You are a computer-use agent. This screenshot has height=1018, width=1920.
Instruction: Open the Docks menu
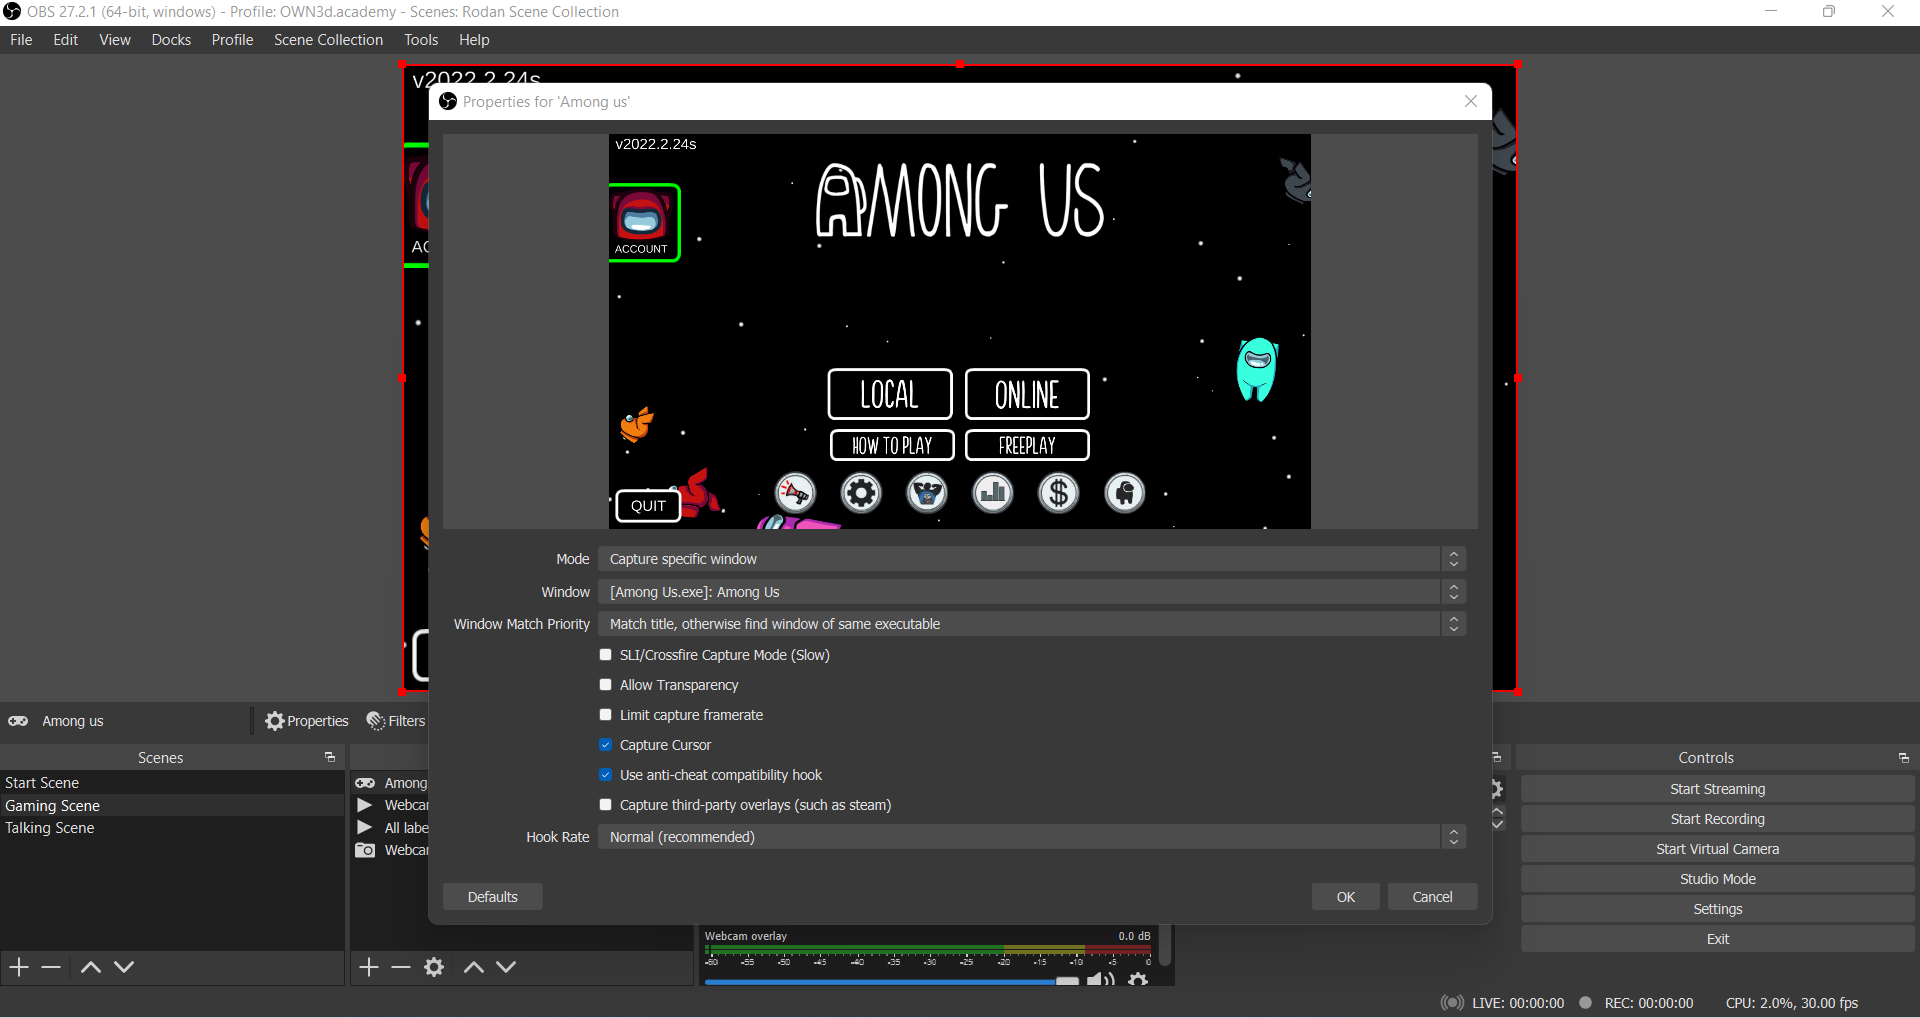[x=171, y=40]
